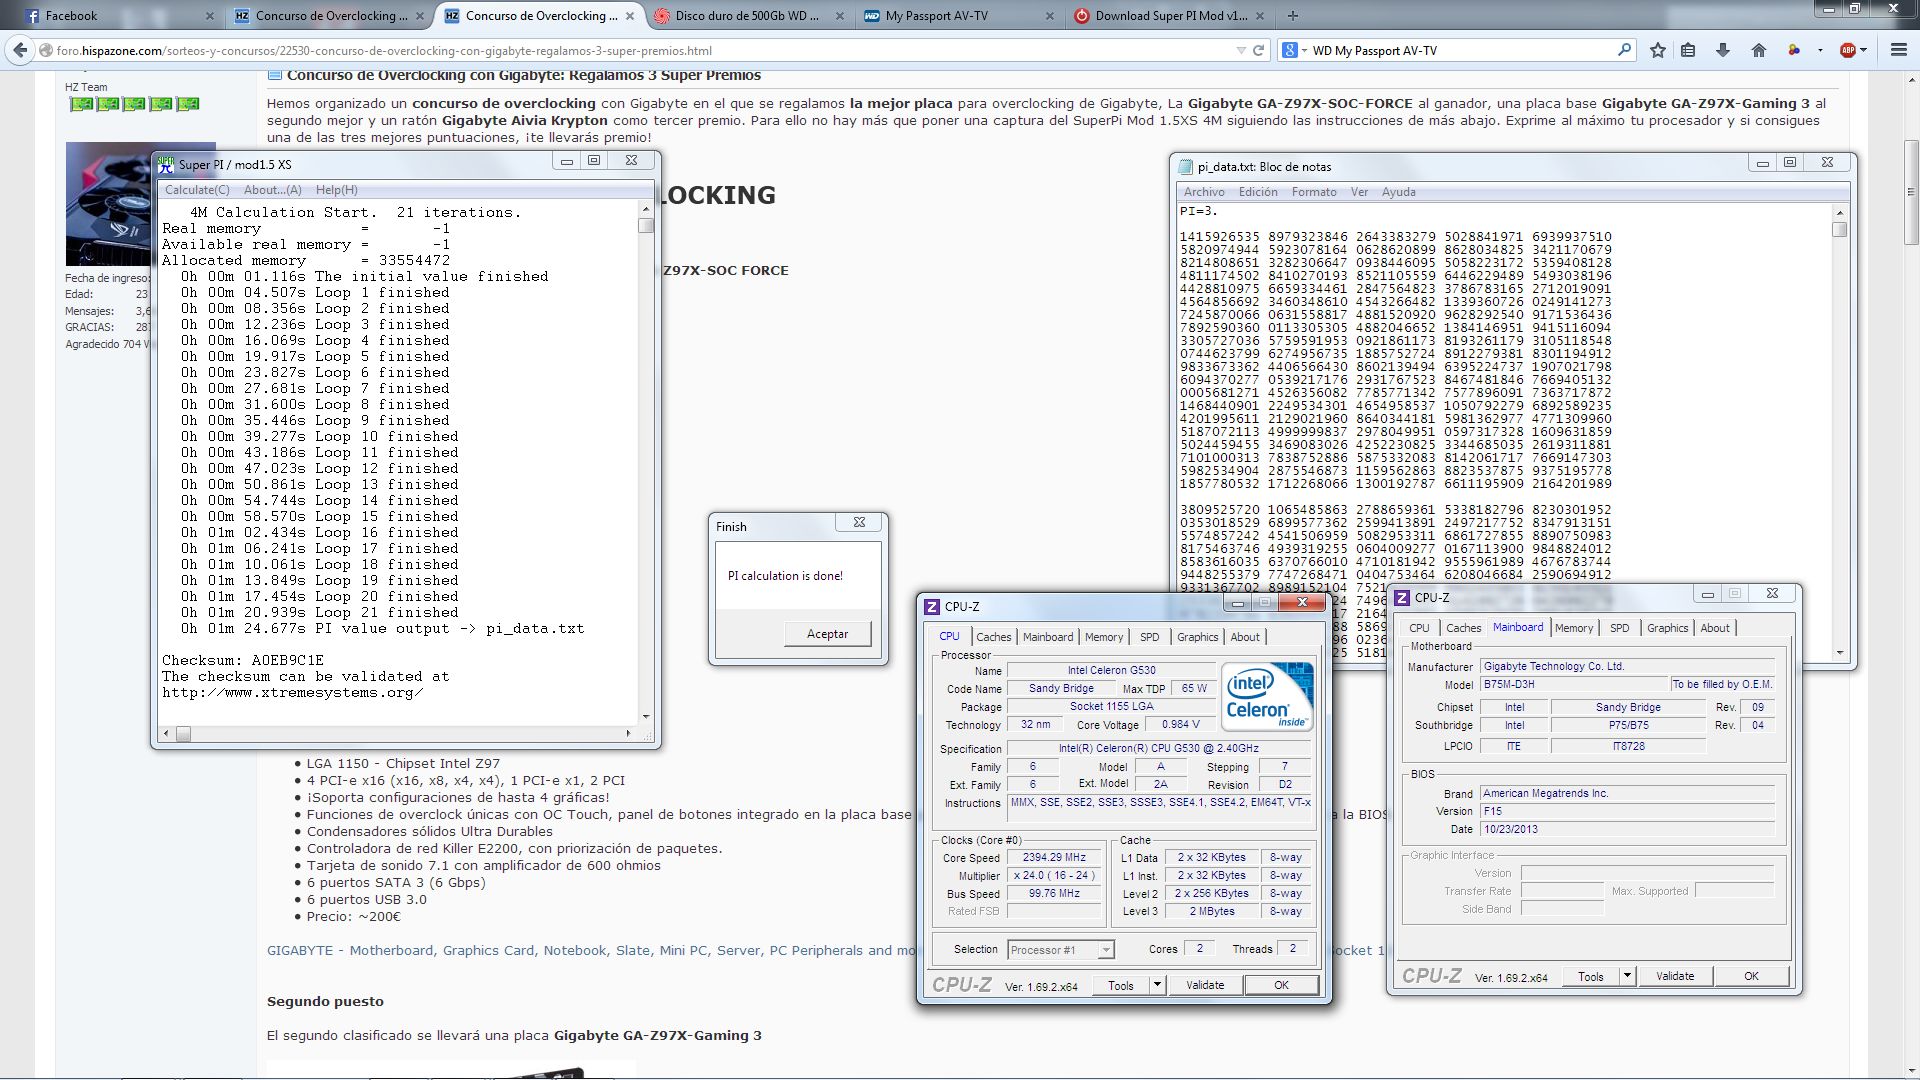Image resolution: width=1920 pixels, height=1080 pixels.
Task: Reload the page with the refresh icon
Action: tap(1259, 50)
